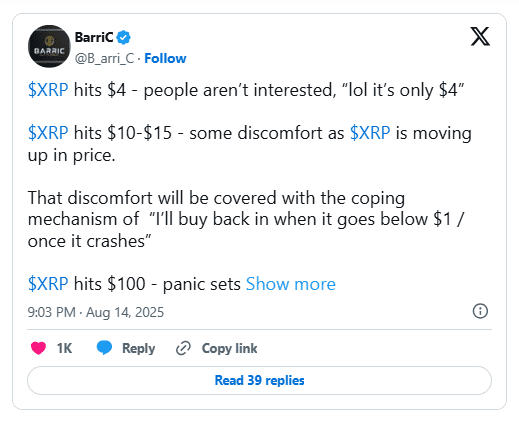Click the blue verified badge
The image size is (519, 431).
tap(124, 37)
